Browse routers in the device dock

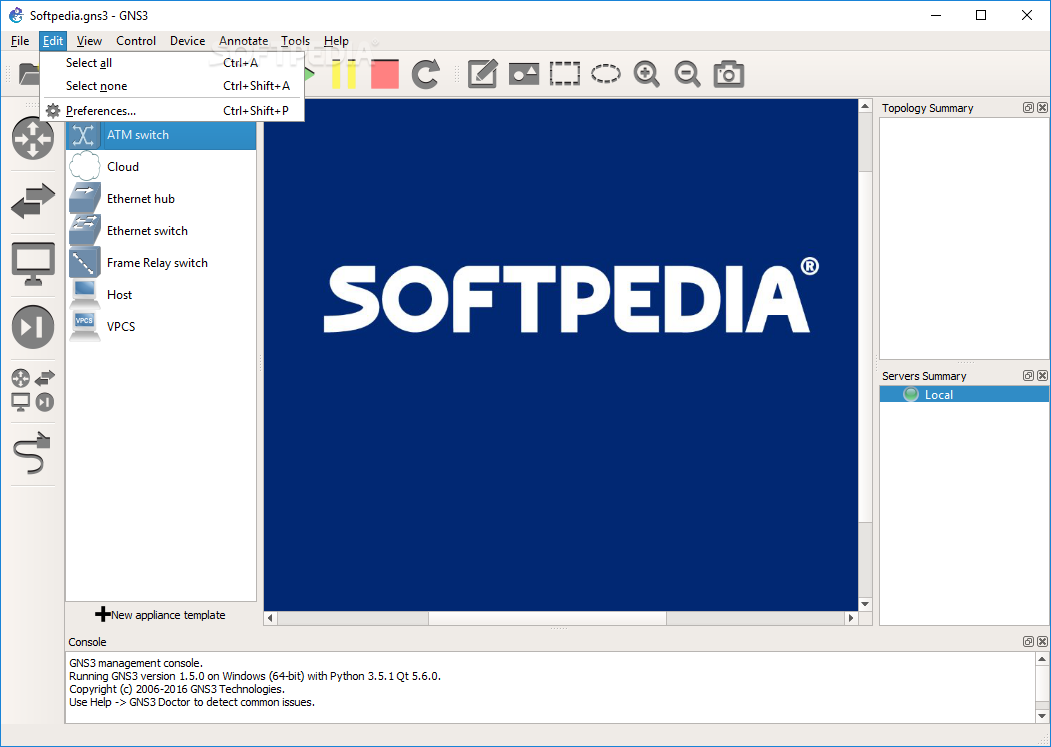[33, 138]
